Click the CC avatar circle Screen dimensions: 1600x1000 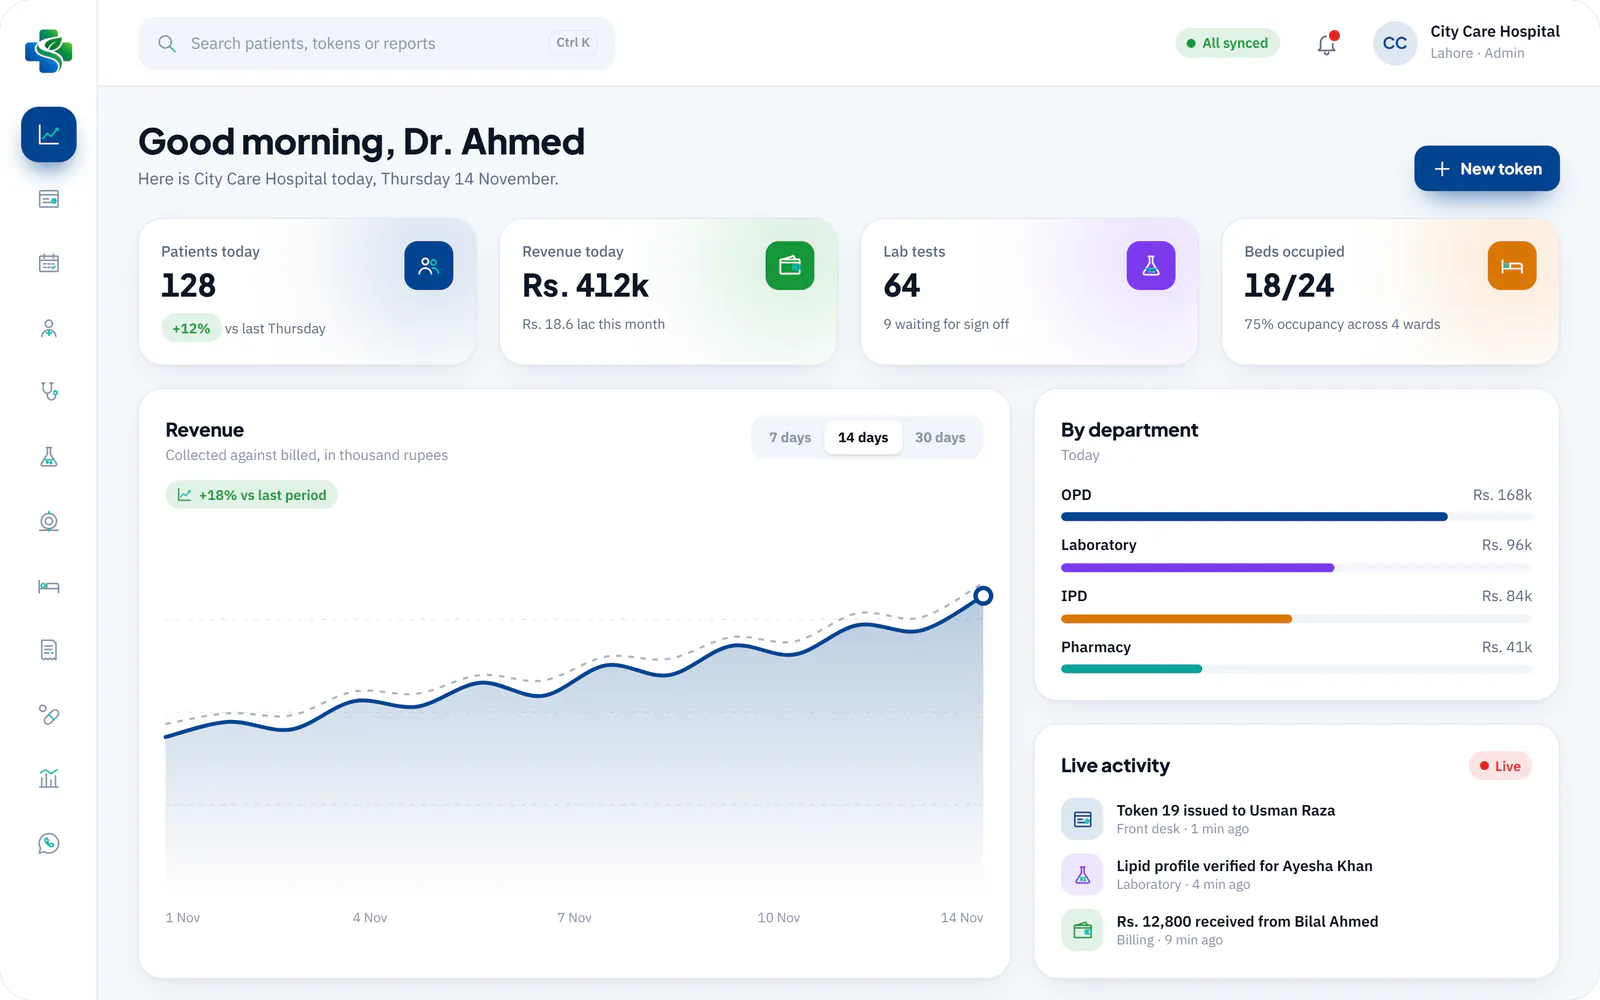tap(1395, 43)
